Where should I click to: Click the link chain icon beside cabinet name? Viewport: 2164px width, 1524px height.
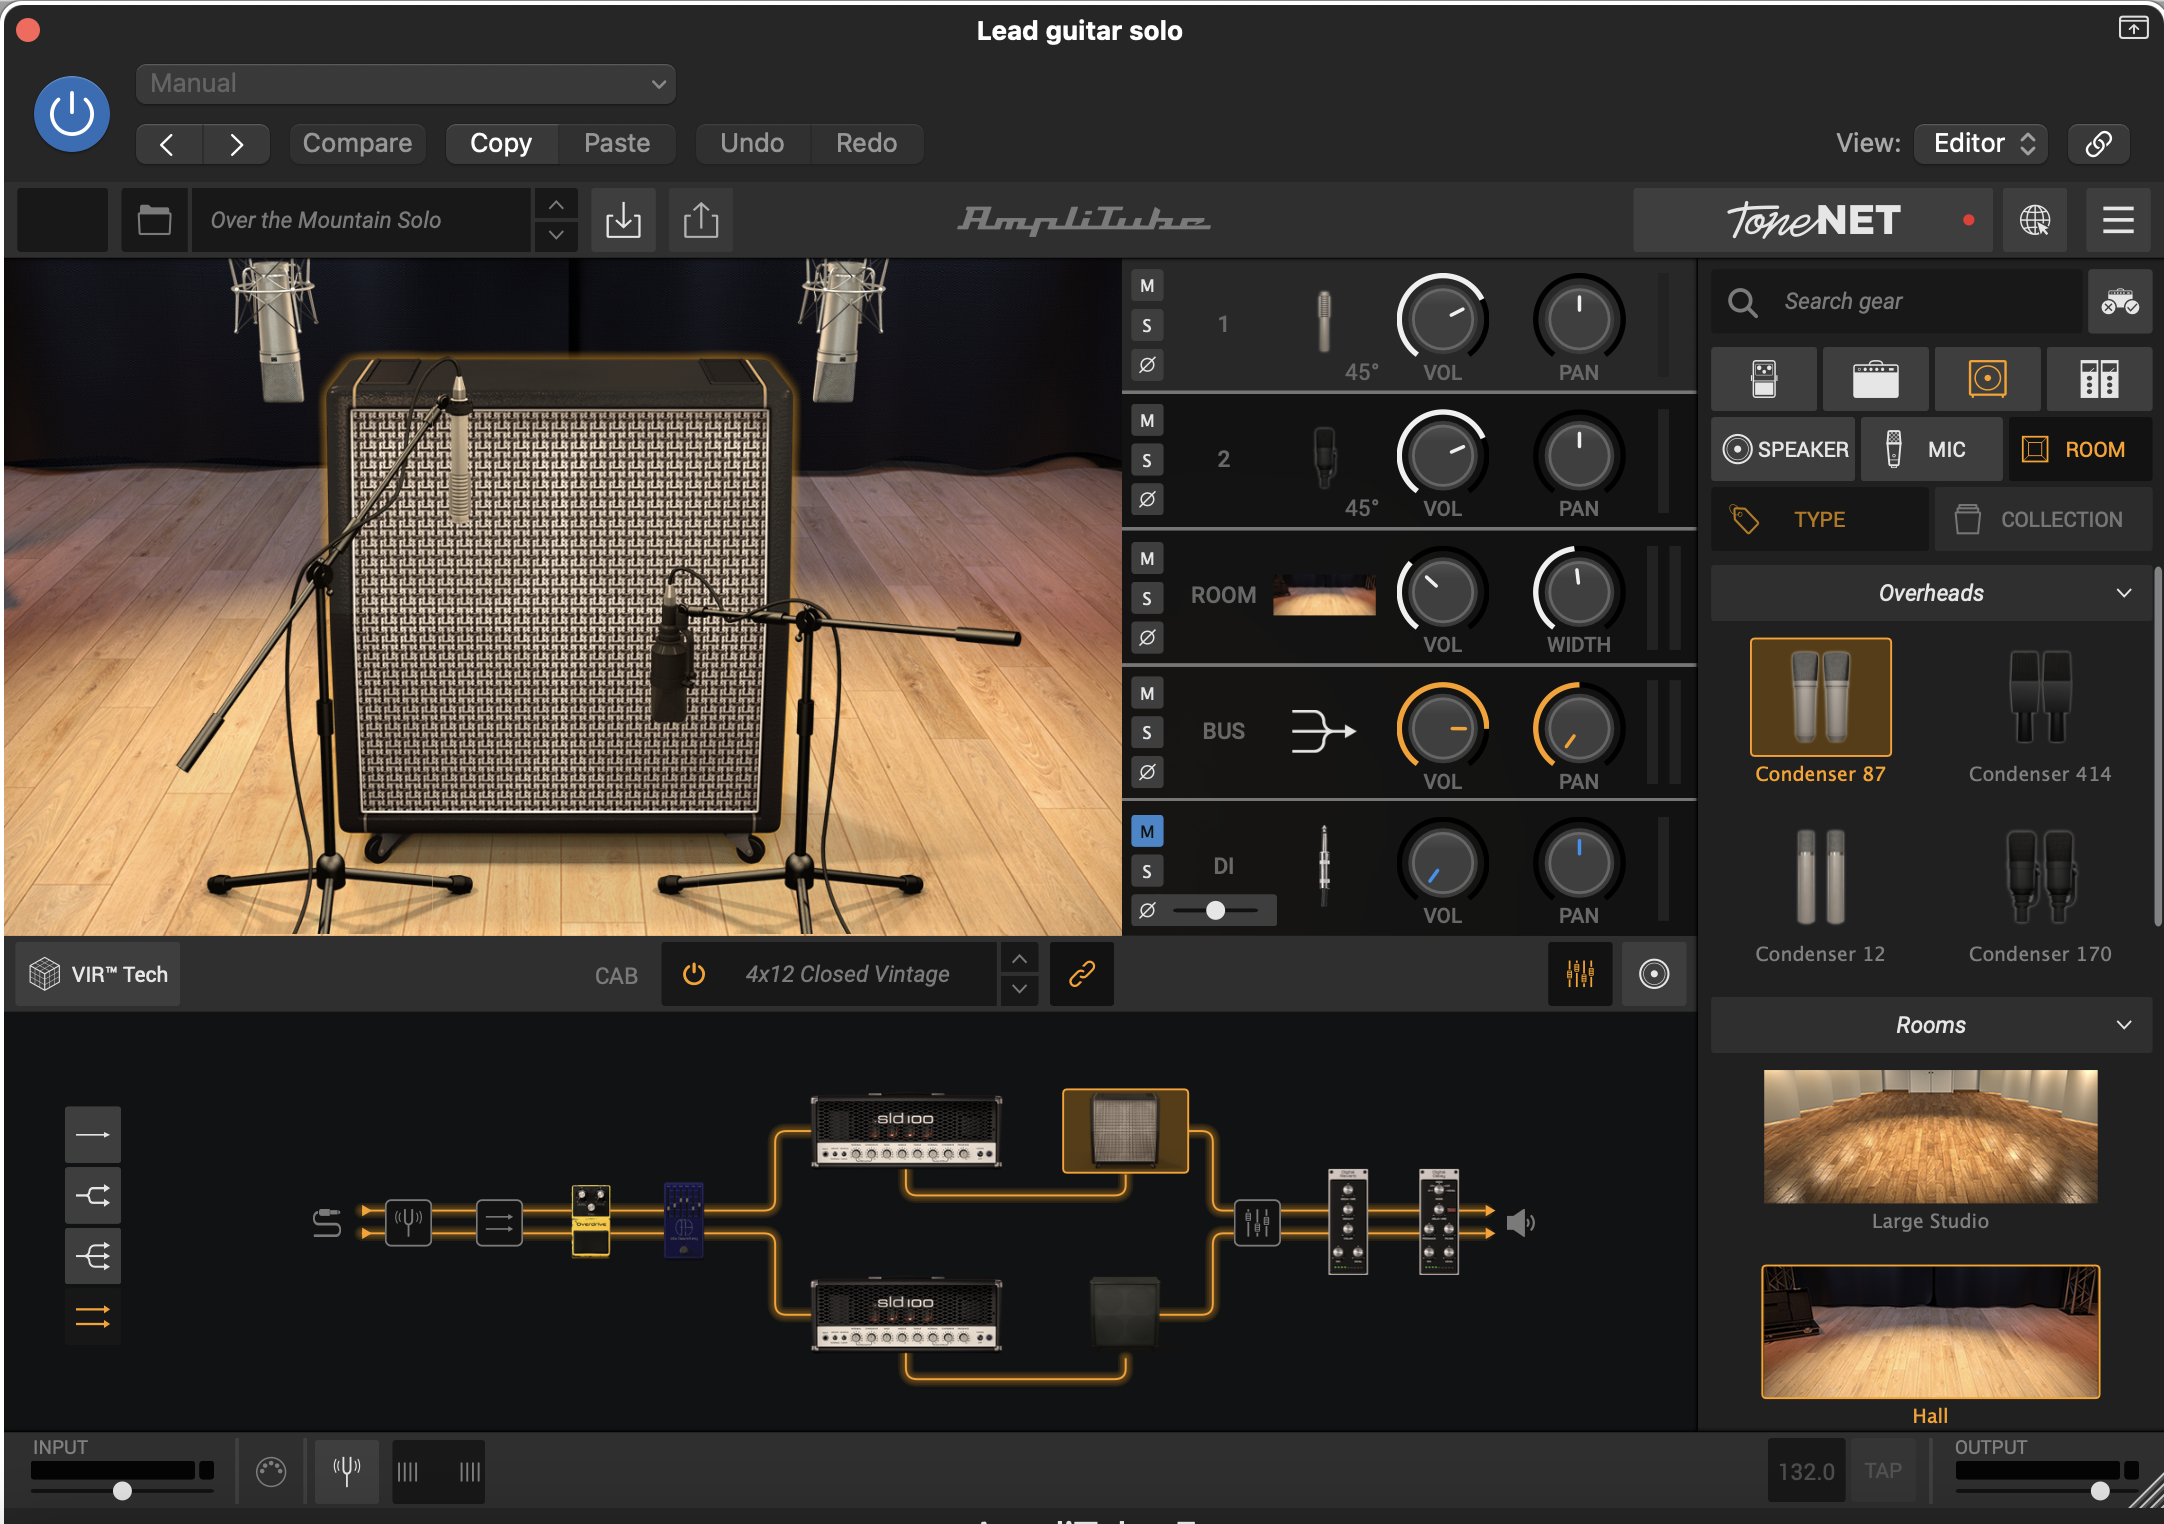click(x=1082, y=974)
